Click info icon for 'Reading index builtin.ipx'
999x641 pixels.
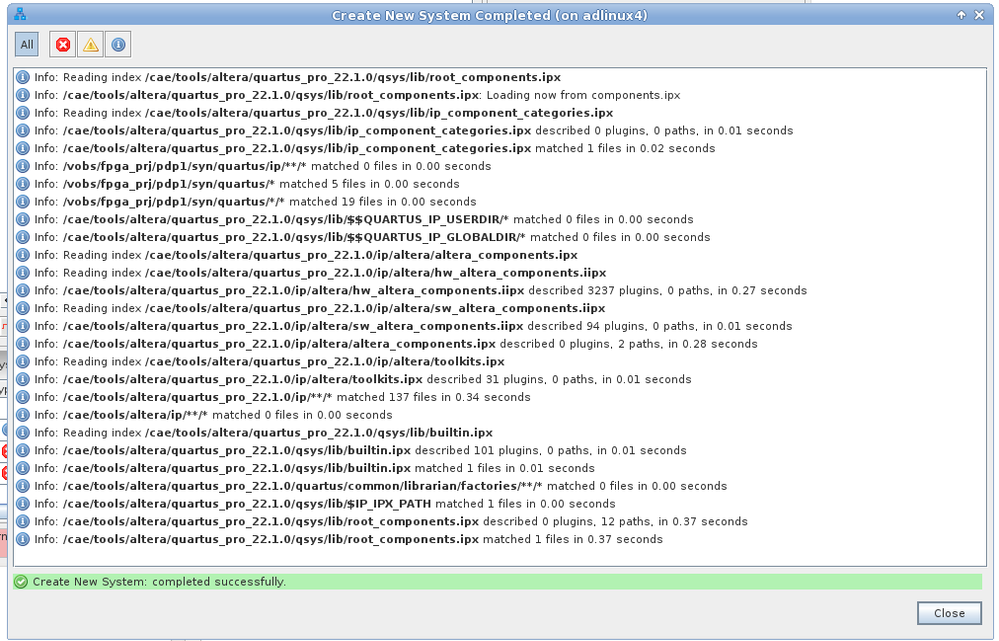[x=23, y=433]
